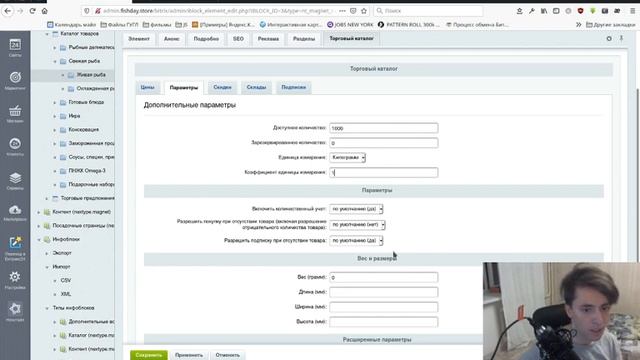This screenshot has height=360, width=640.
Task: Go to browser Home page icon
Action: (x=44, y=11)
